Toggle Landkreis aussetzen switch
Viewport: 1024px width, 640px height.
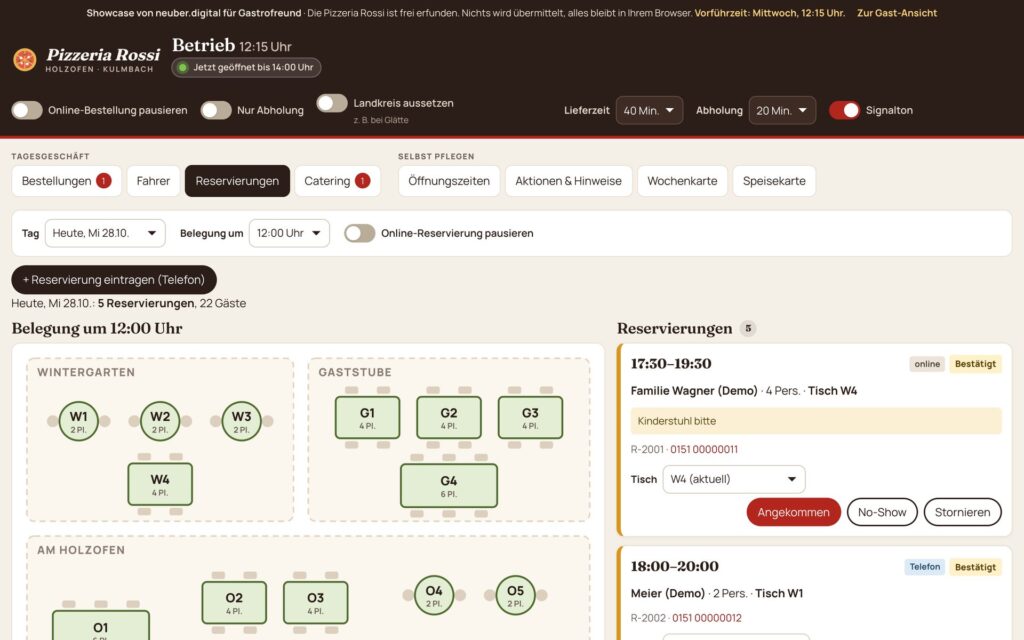tap(332, 103)
